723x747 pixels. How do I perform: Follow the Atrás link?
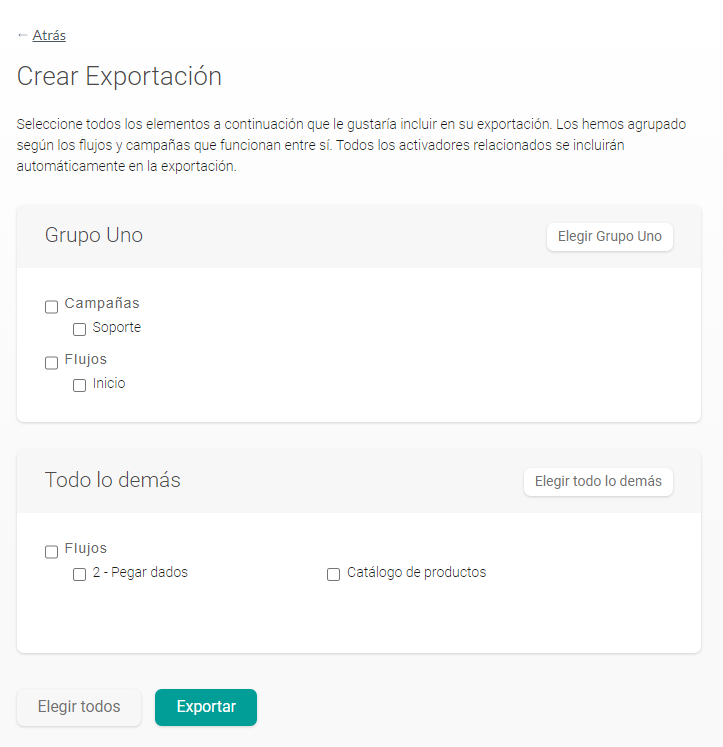point(49,36)
